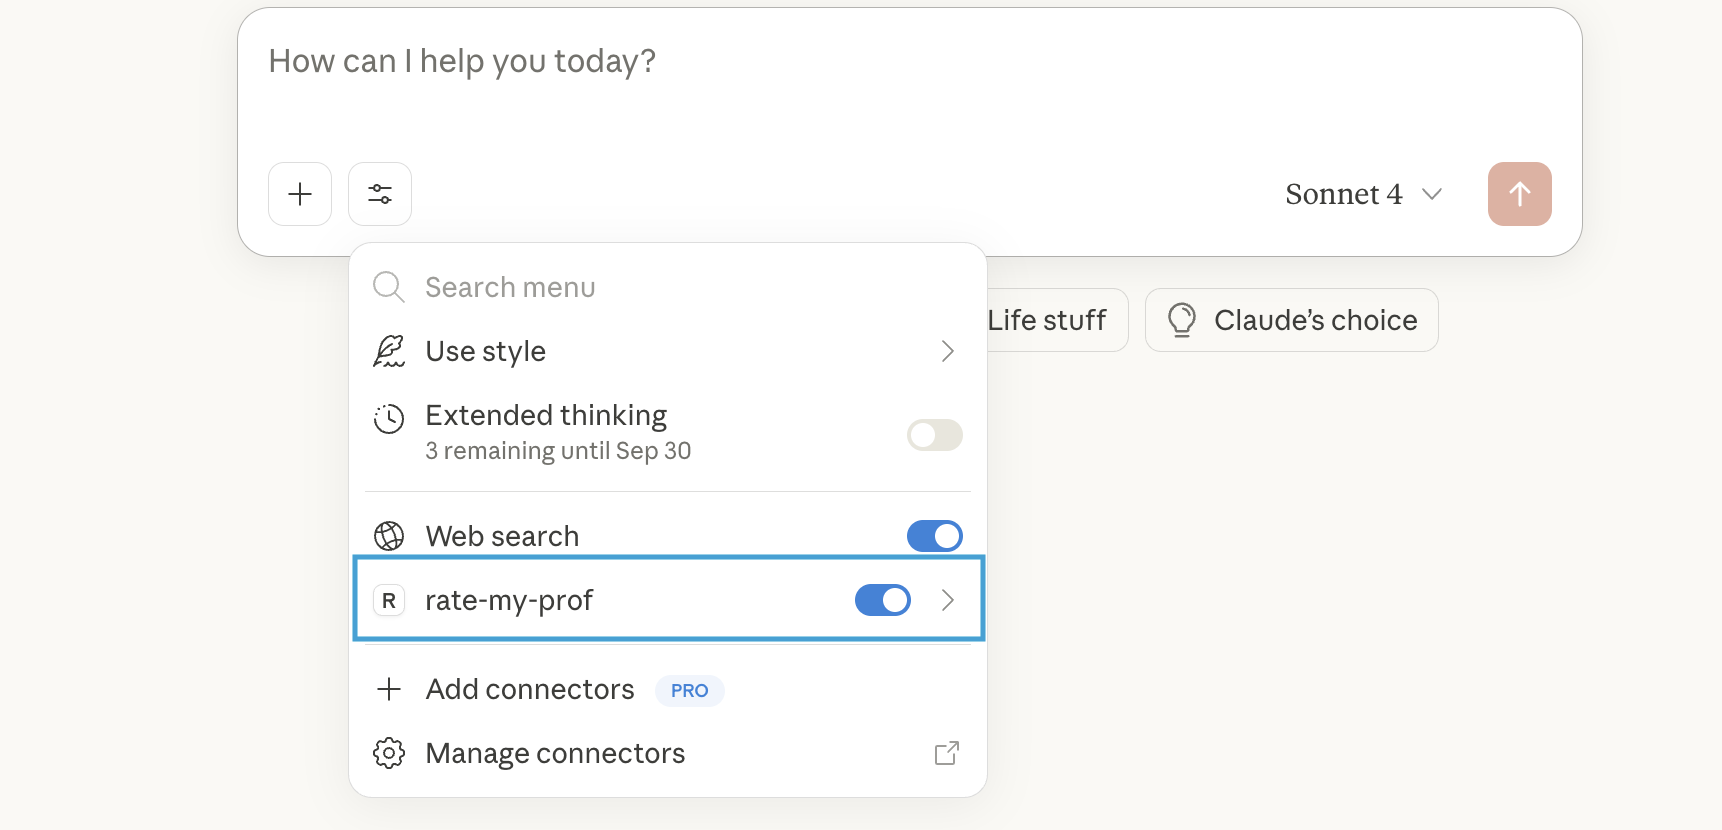Send message with the up arrow button
The height and width of the screenshot is (830, 1722).
[x=1519, y=194]
